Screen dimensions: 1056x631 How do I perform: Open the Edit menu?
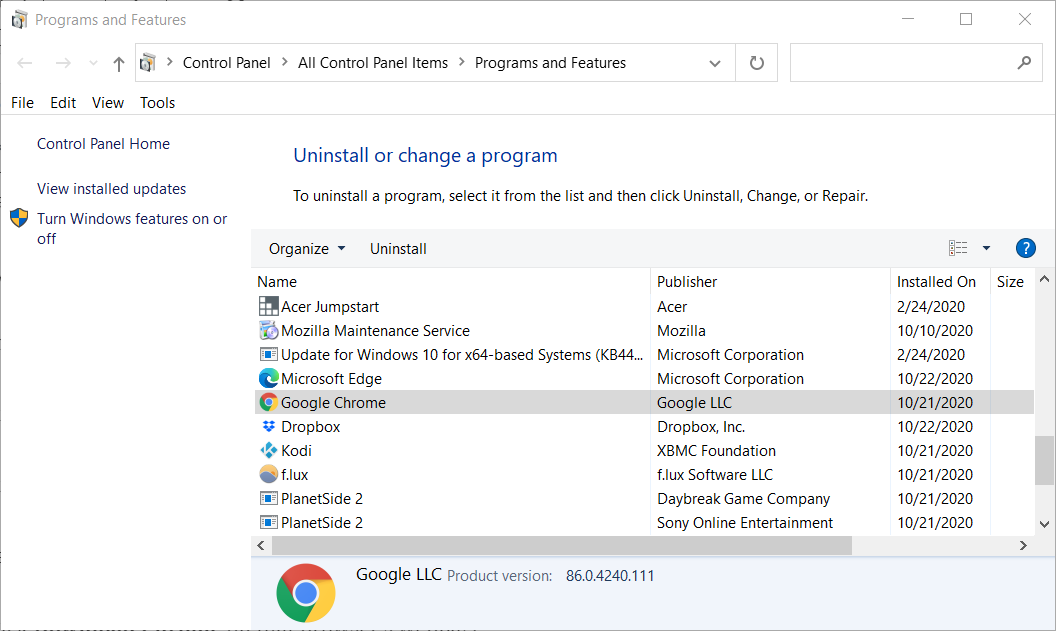coord(63,102)
